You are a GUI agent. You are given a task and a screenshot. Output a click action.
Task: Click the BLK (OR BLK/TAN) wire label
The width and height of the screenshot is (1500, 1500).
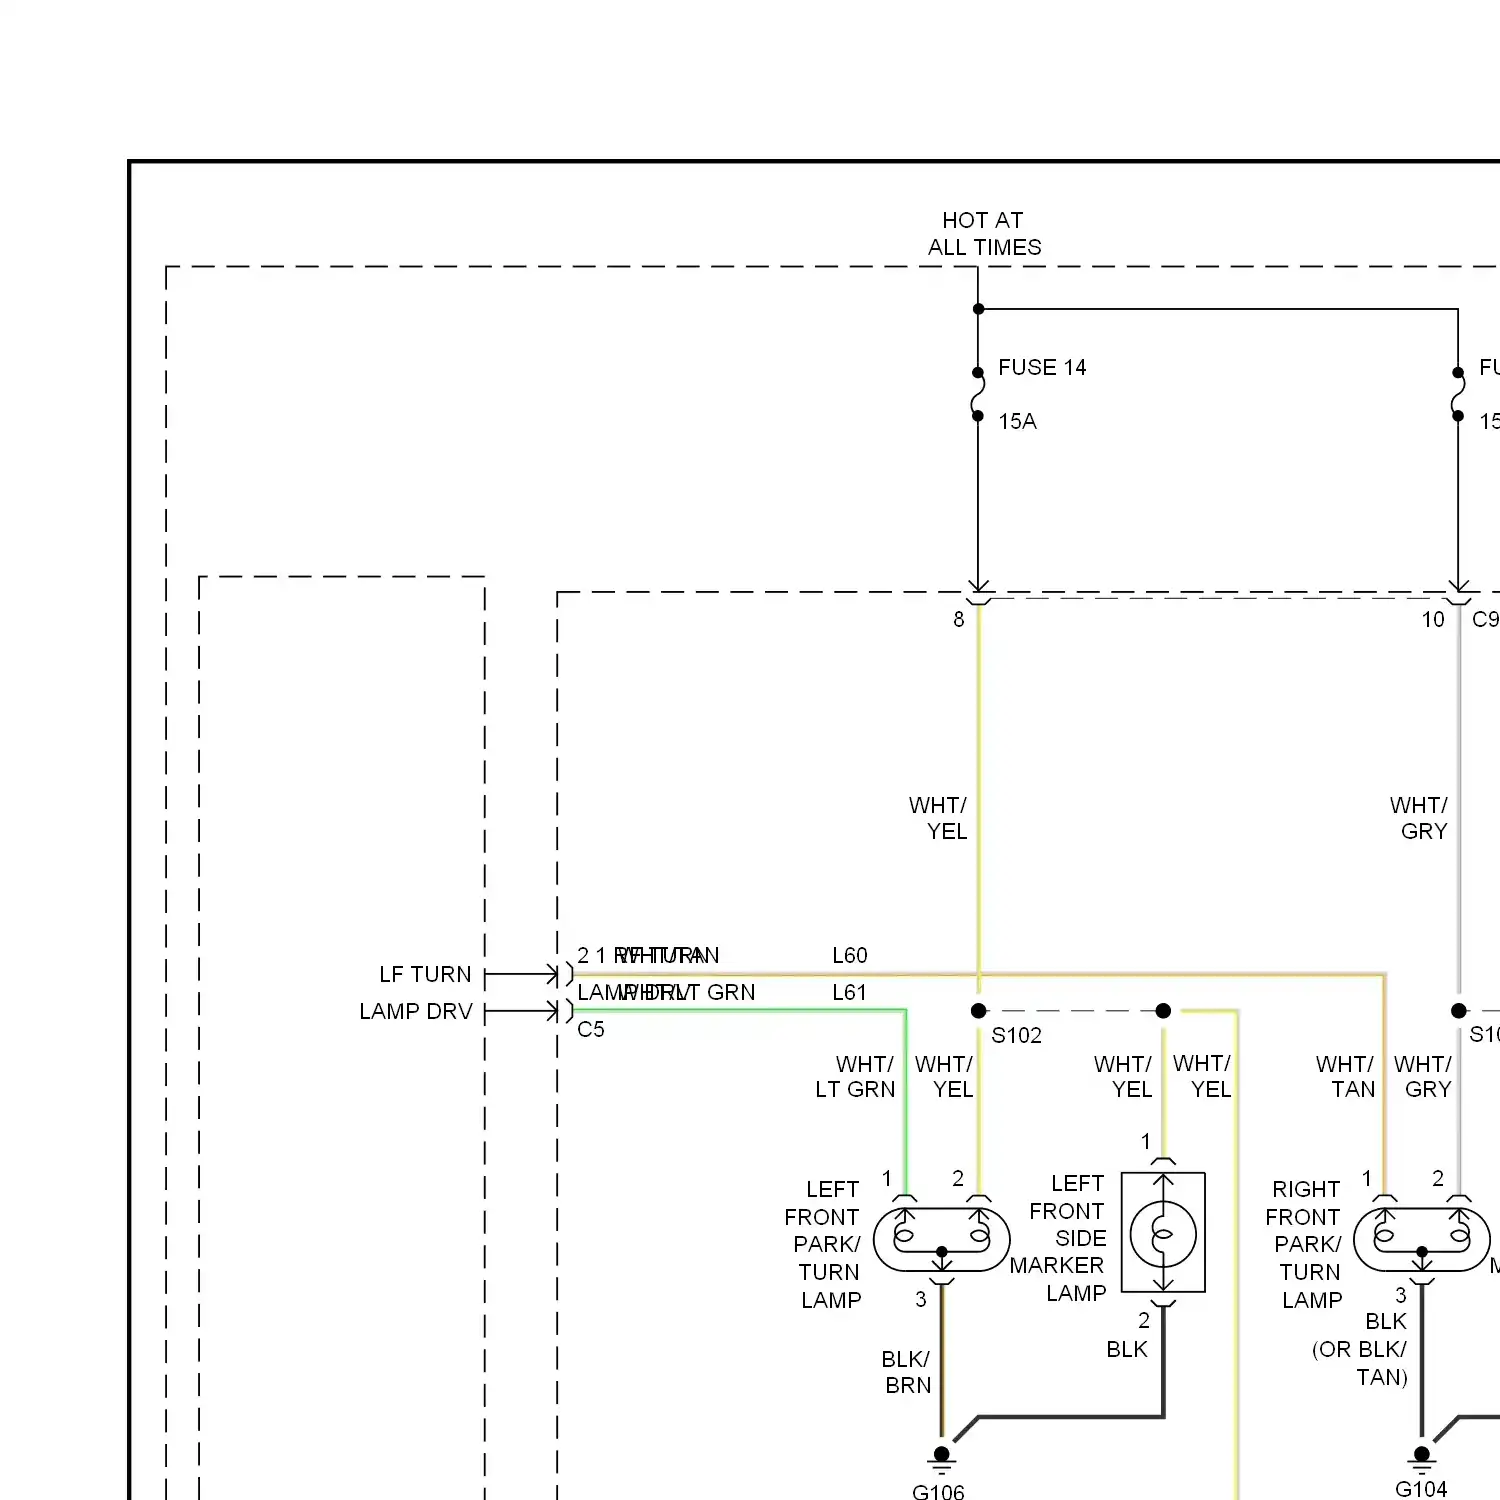click(x=1360, y=1349)
